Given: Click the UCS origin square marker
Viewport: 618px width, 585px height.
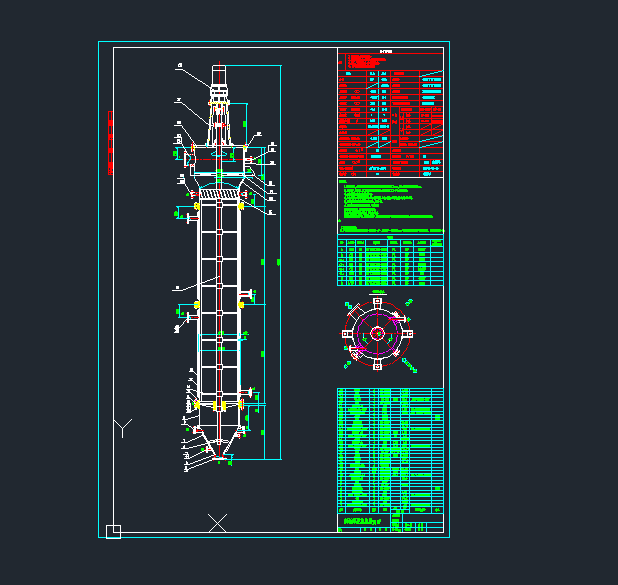Looking at the screenshot, I should pyautogui.click(x=113, y=531).
